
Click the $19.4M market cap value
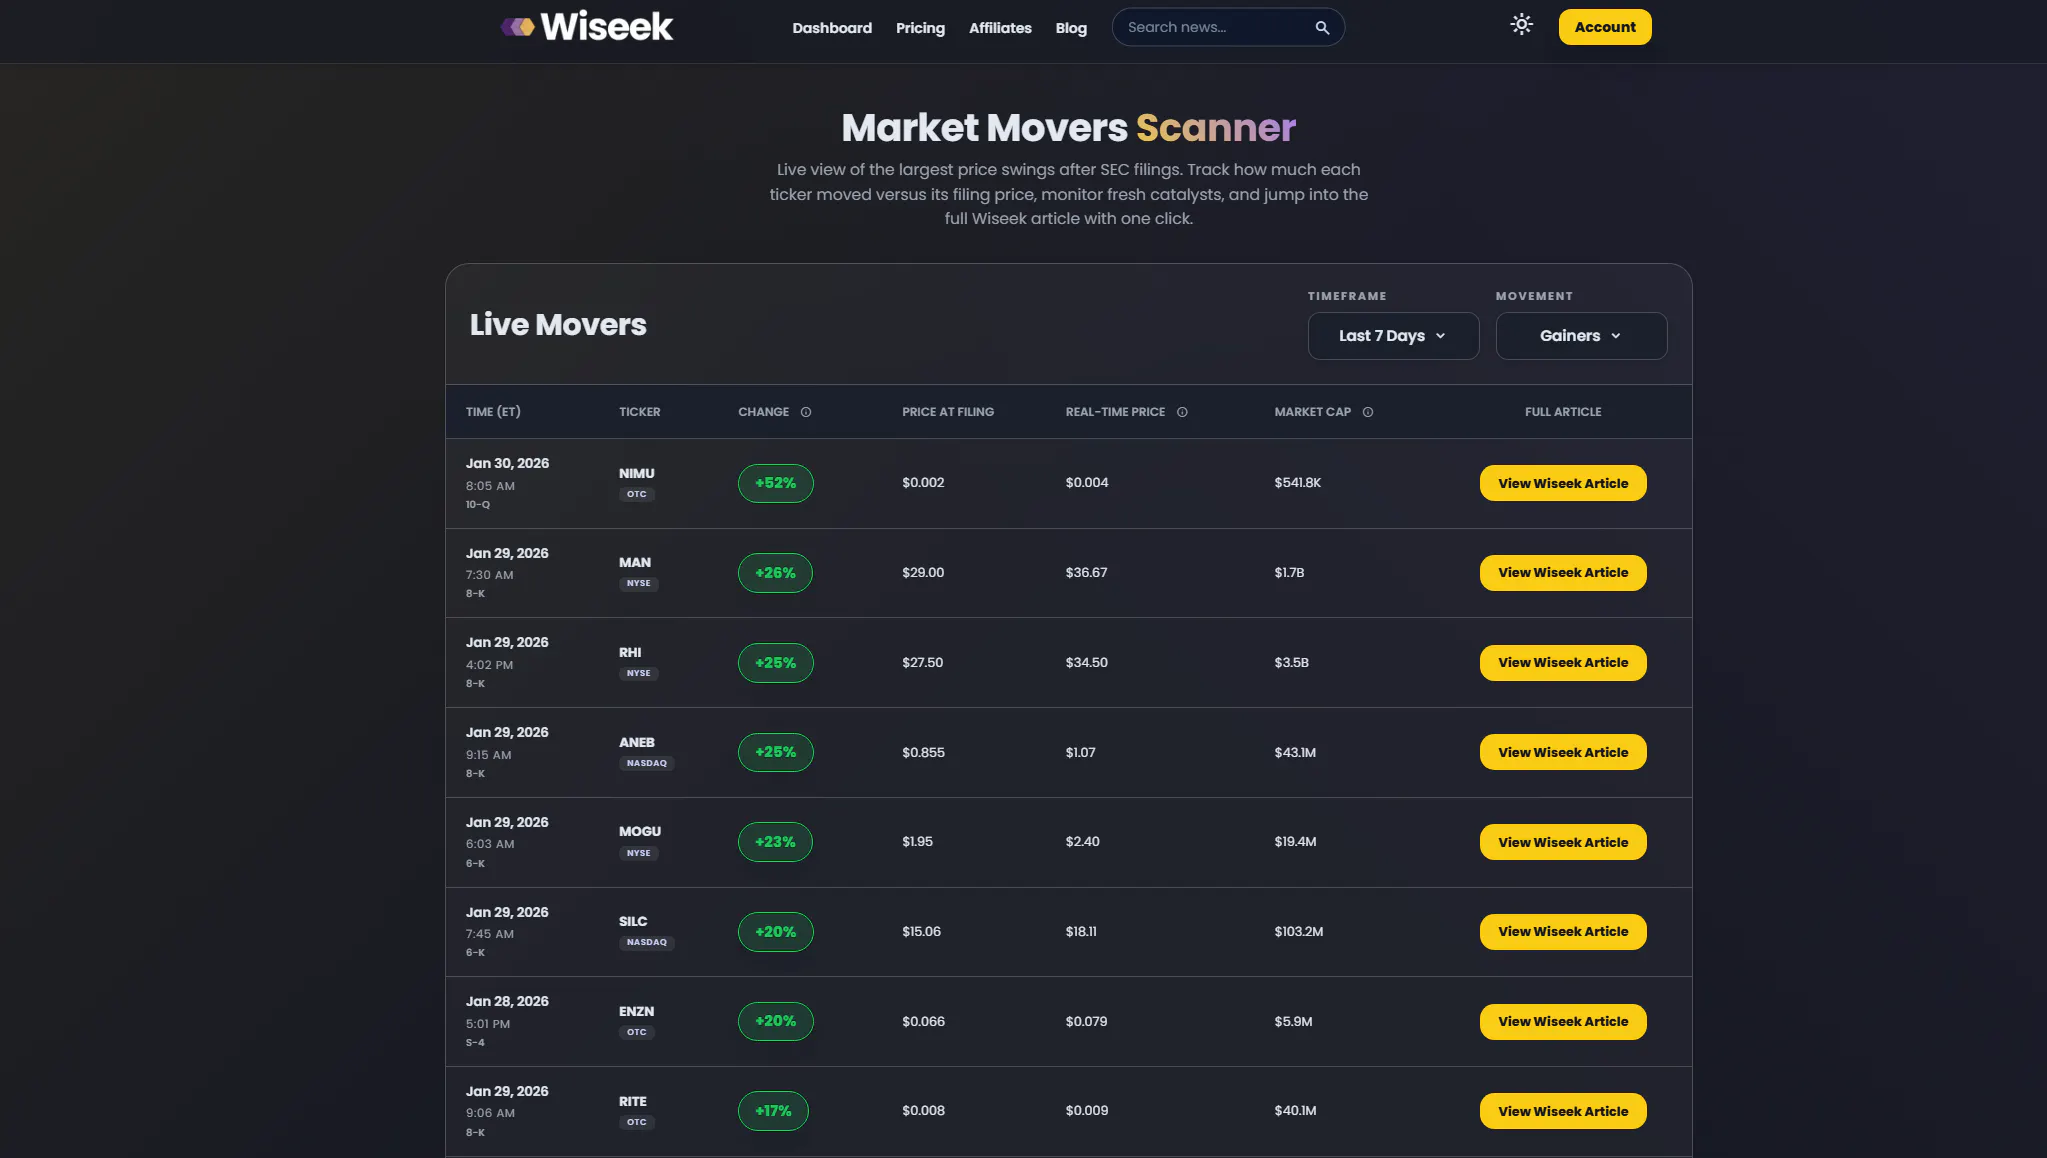(1295, 842)
